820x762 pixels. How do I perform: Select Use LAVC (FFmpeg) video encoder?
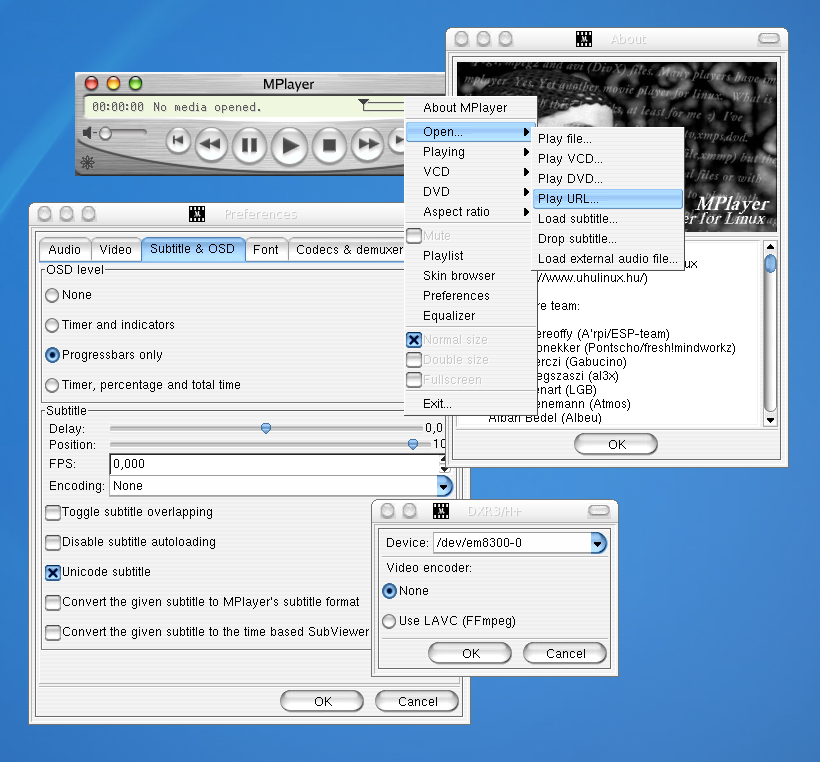pos(389,621)
